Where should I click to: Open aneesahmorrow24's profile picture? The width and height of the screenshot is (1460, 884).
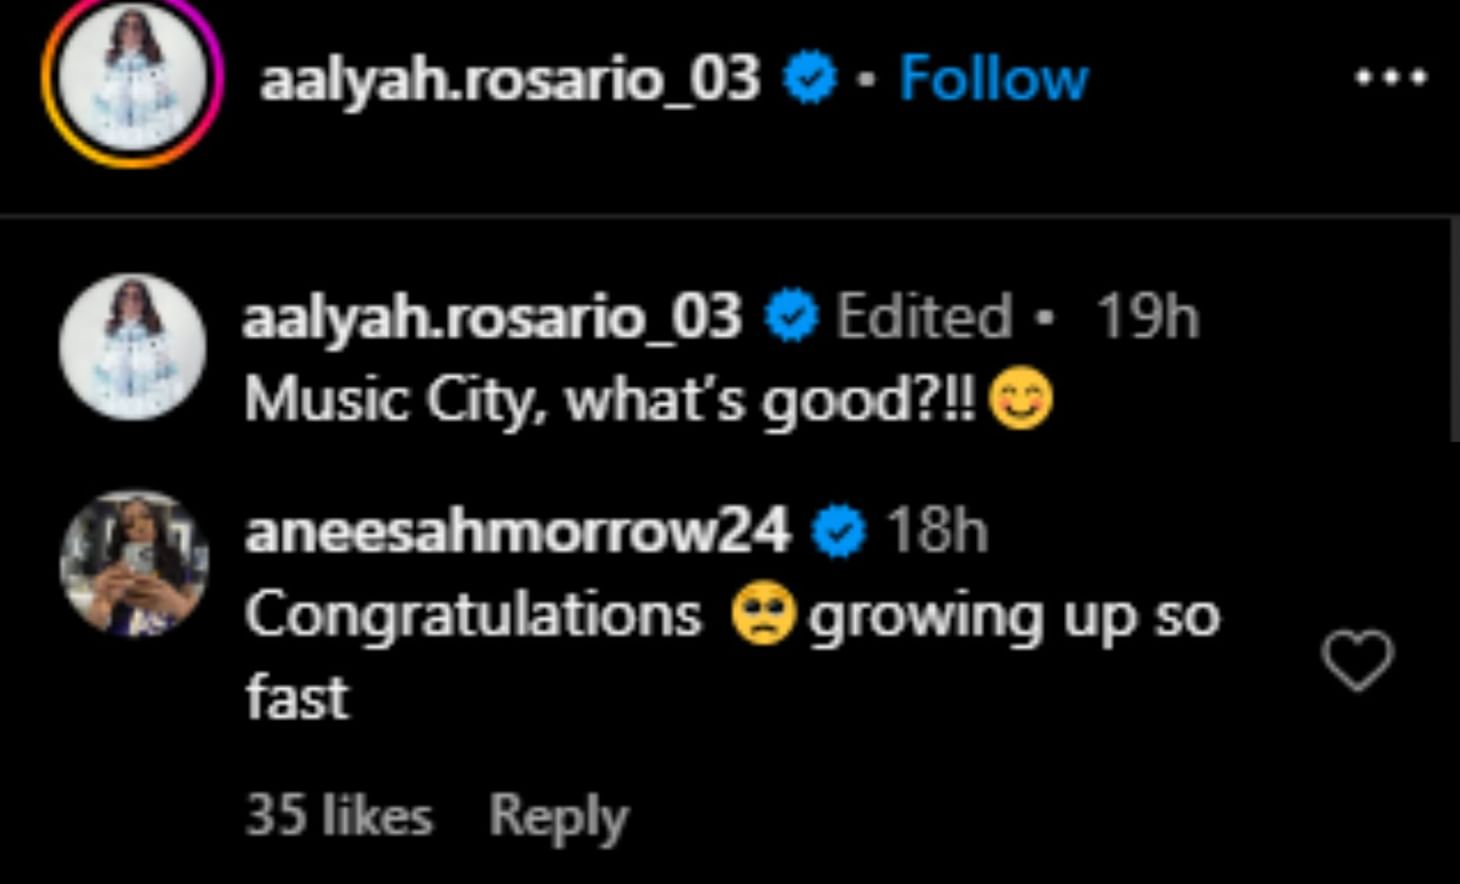(134, 563)
